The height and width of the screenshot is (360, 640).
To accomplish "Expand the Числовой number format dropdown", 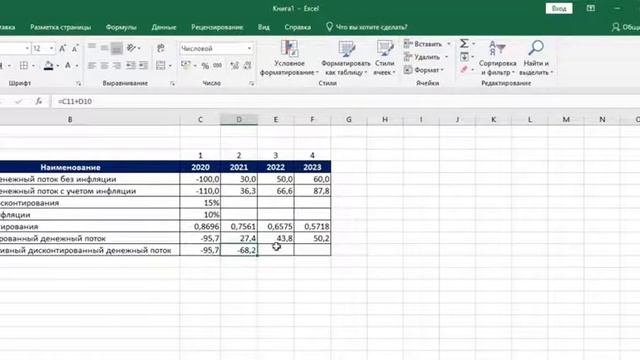I will 249,49.
